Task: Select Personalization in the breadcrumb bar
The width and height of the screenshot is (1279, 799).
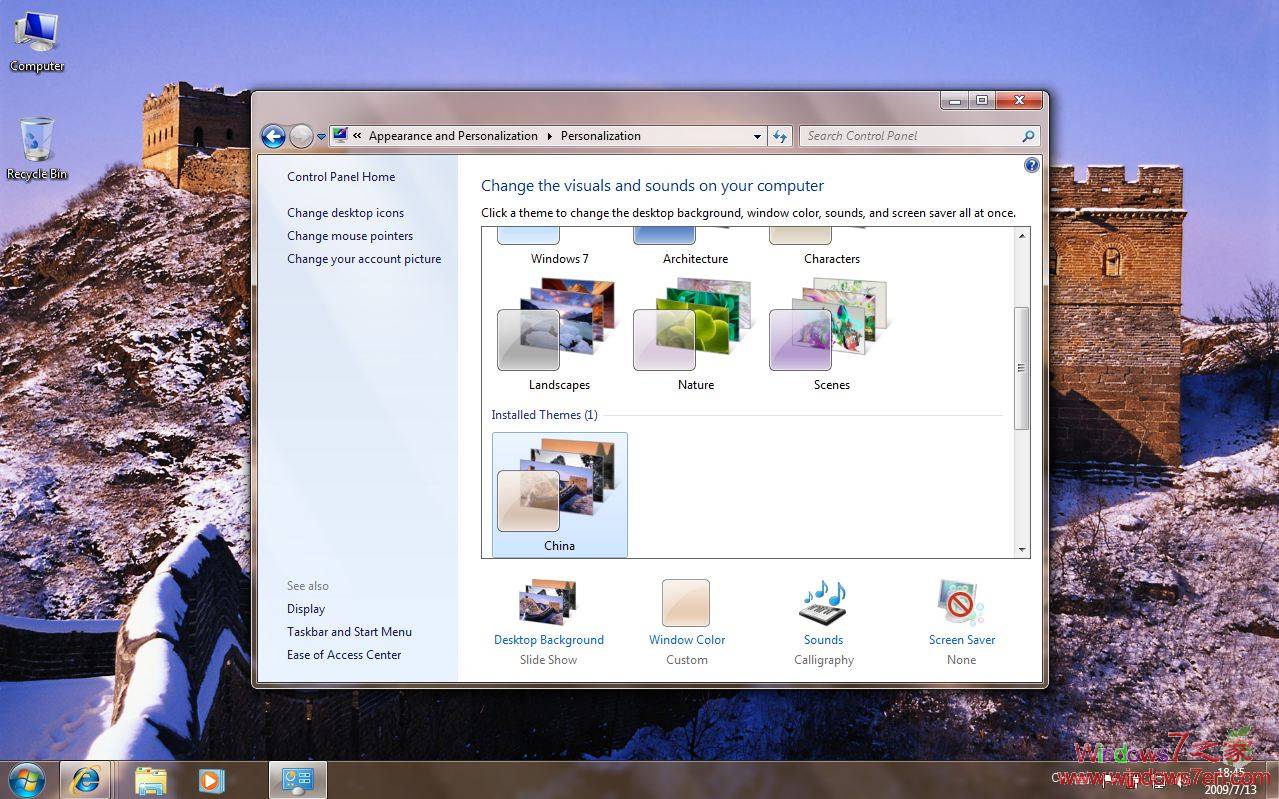Action: (x=600, y=135)
